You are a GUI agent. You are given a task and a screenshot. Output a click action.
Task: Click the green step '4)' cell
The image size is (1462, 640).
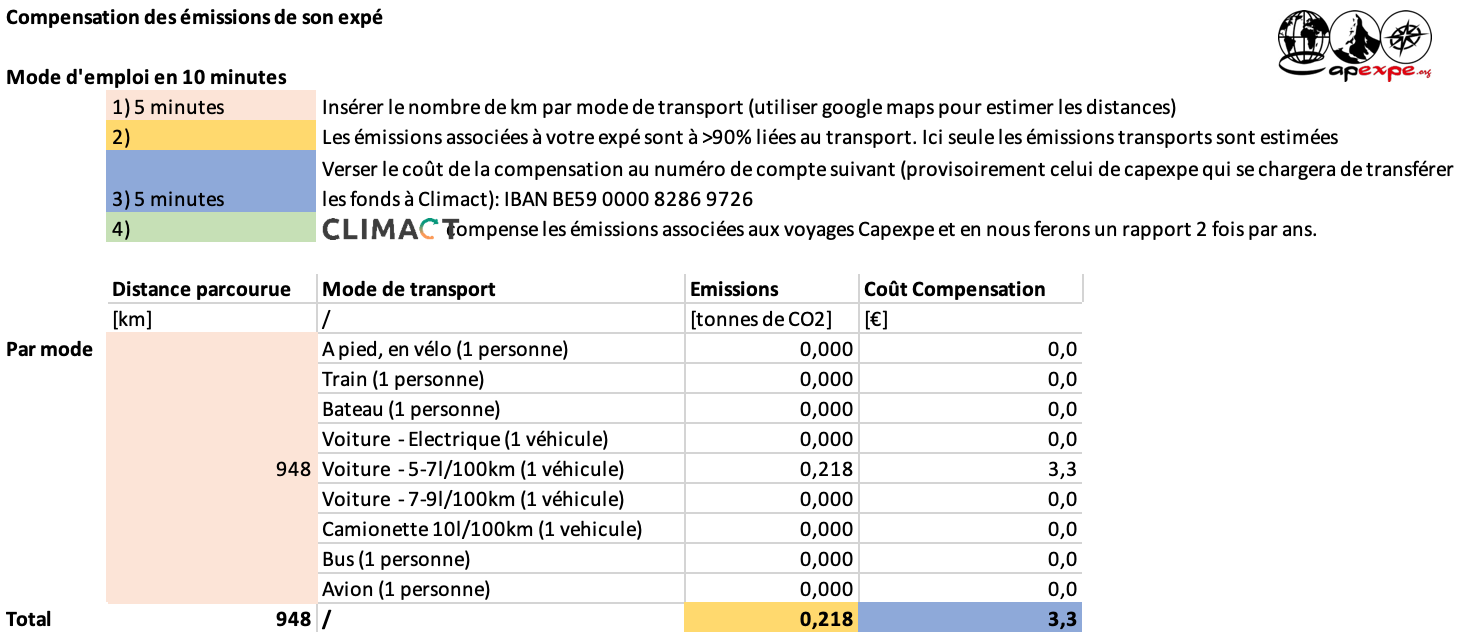[x=211, y=228]
